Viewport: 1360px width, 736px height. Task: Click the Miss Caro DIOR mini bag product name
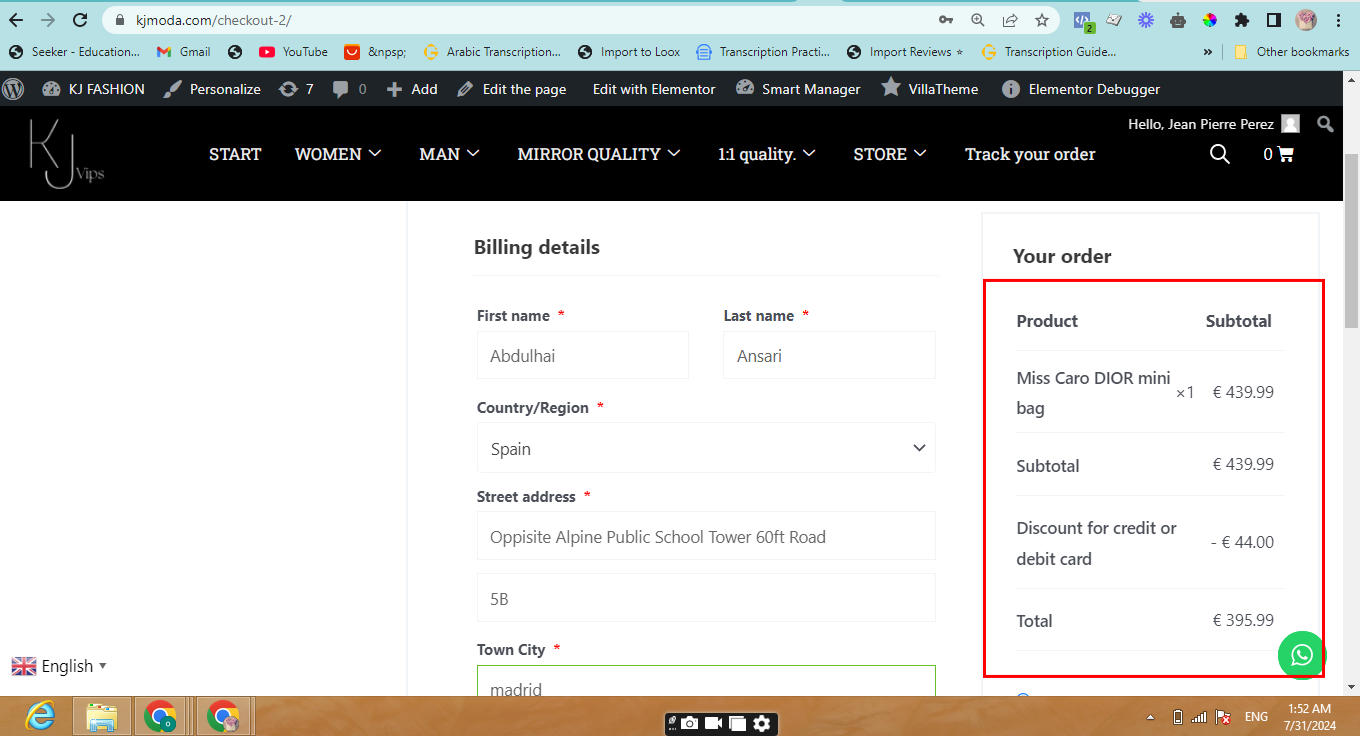[1093, 393]
